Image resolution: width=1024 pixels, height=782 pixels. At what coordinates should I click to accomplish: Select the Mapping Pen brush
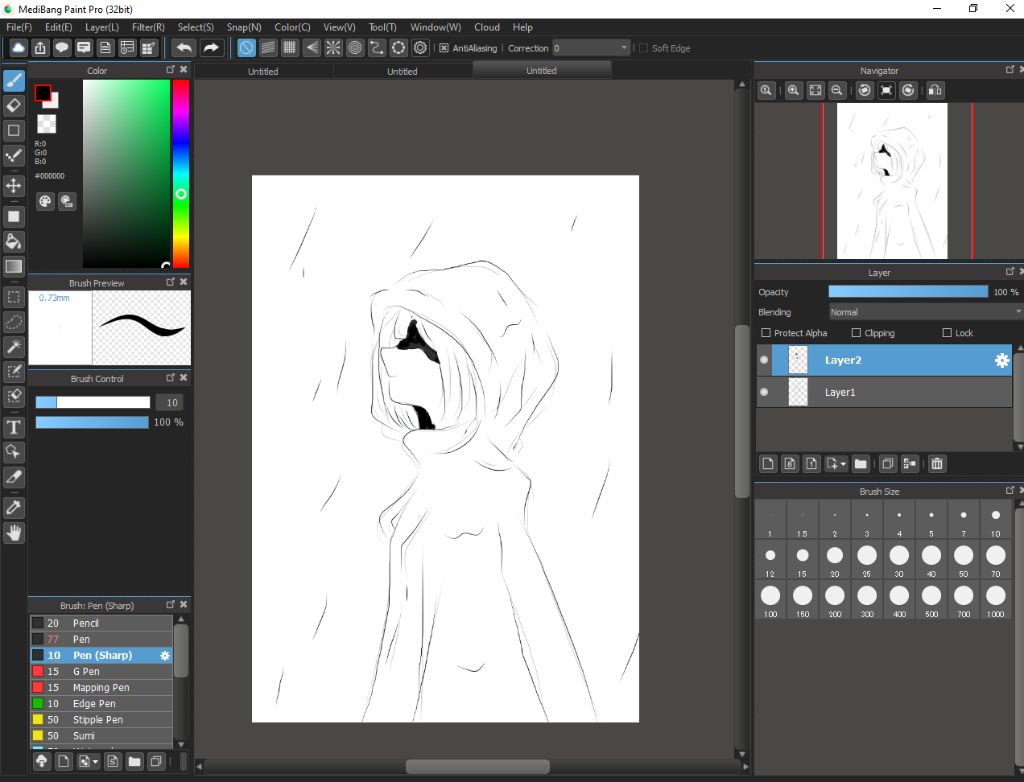101,687
